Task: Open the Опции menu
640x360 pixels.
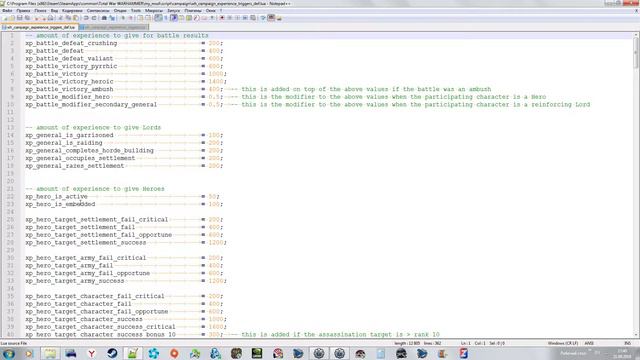Action: 120,11
